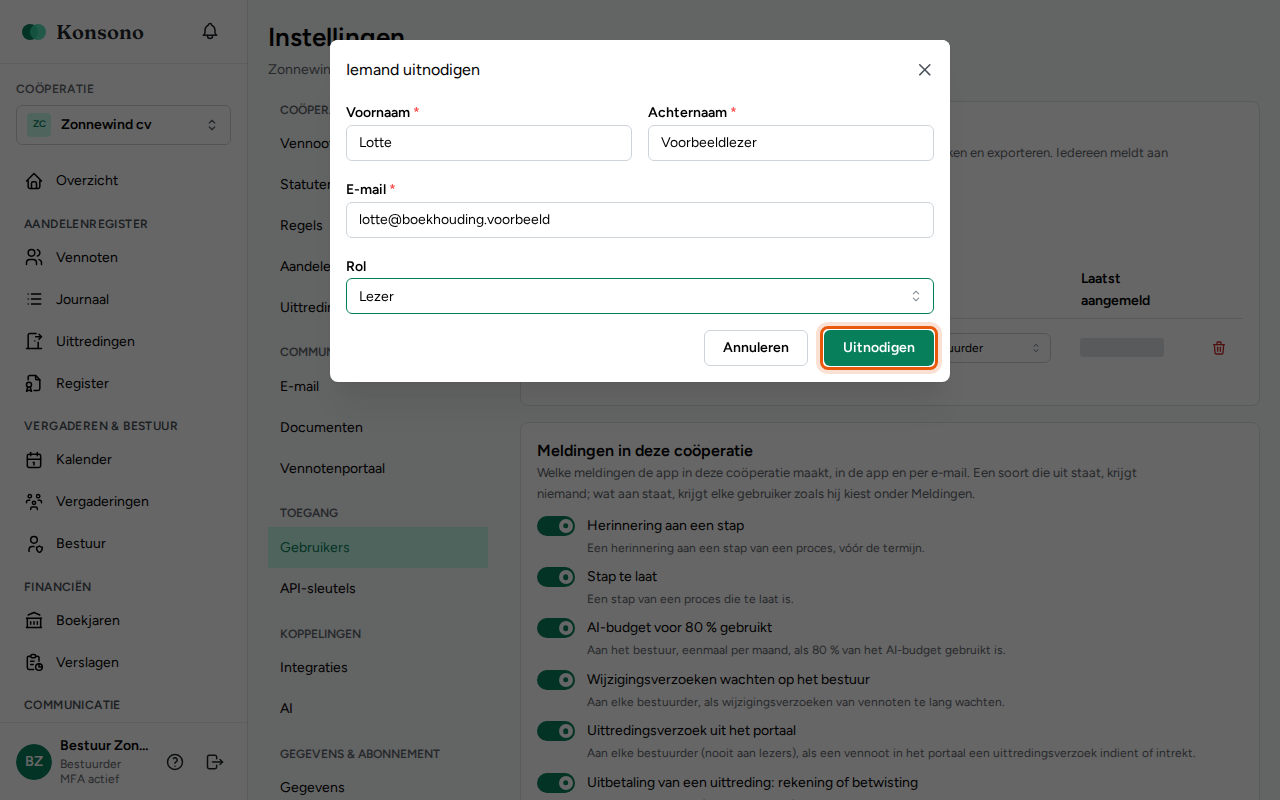Close the Iemand uitnodigen dialog
1280x800 pixels.
tap(924, 70)
